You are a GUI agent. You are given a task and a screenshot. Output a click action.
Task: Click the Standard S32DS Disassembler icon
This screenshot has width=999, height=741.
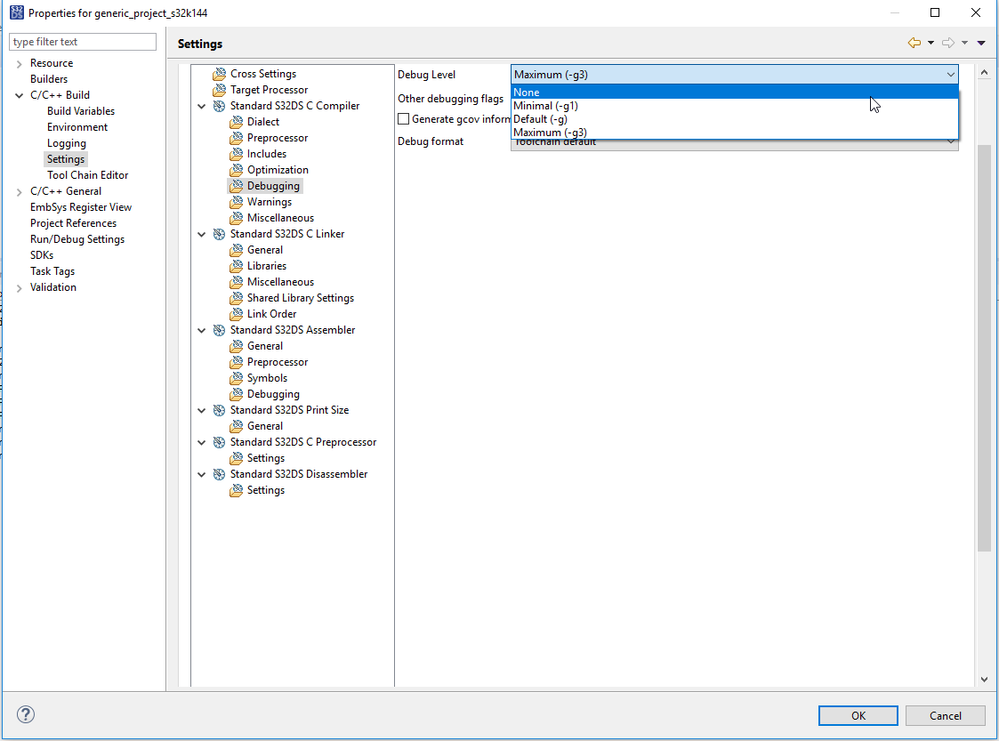219,474
